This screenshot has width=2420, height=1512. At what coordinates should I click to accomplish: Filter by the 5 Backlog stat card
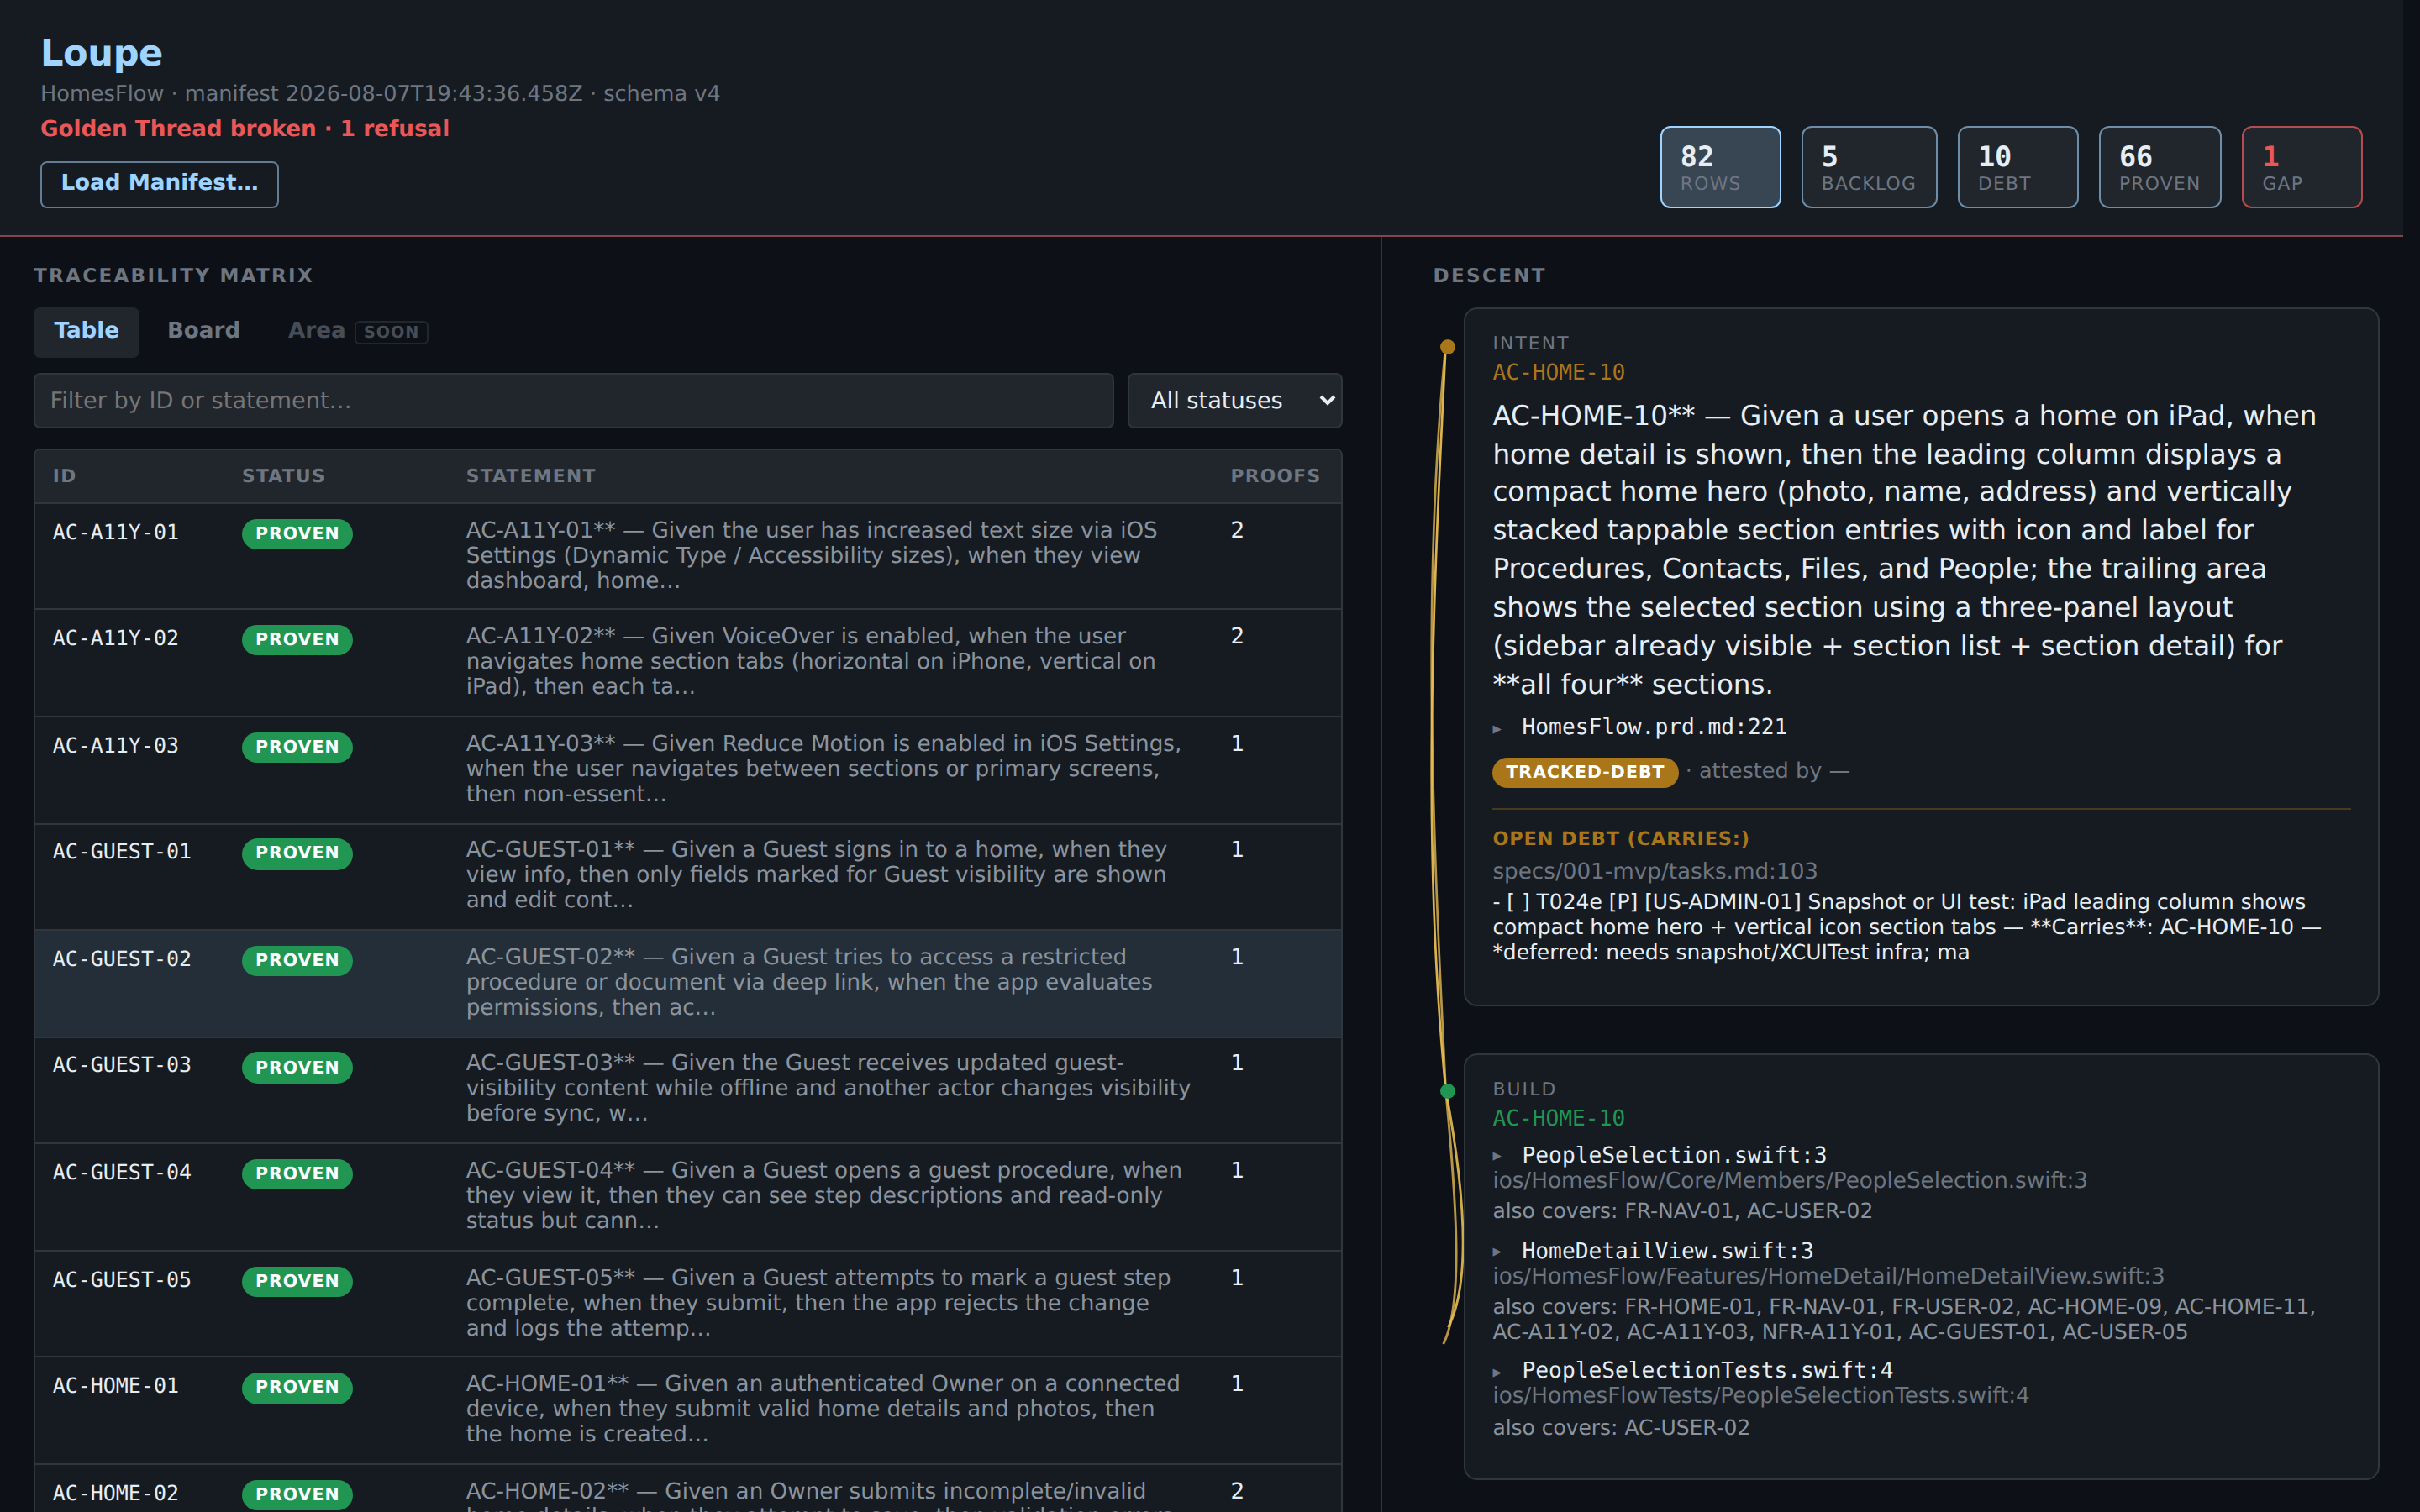[x=1868, y=167]
